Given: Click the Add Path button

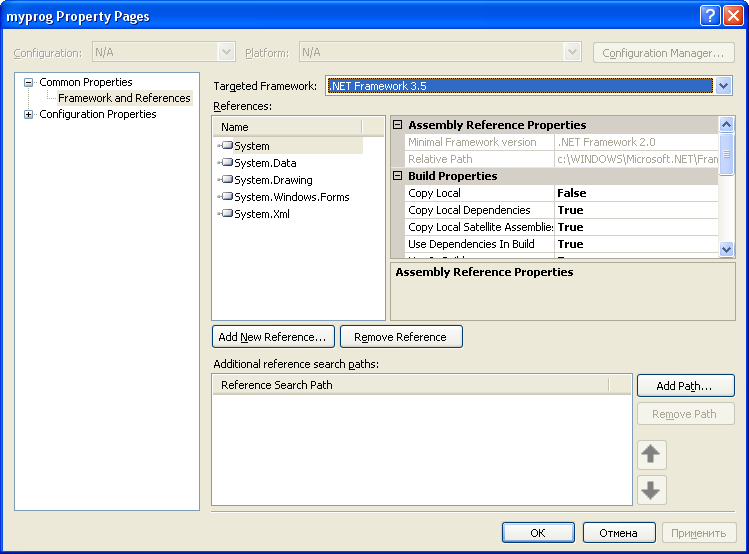Looking at the screenshot, I should coord(685,386).
